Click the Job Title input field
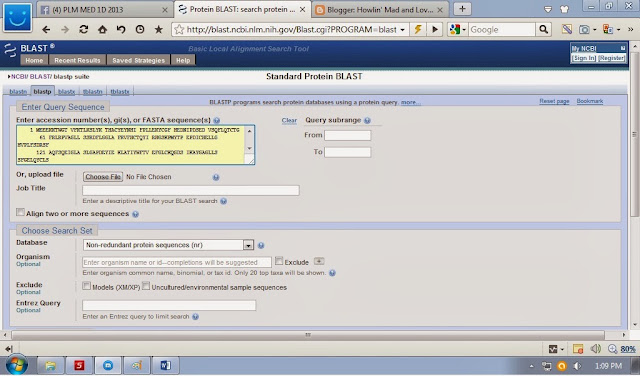This screenshot has height=376, width=640. pos(191,190)
